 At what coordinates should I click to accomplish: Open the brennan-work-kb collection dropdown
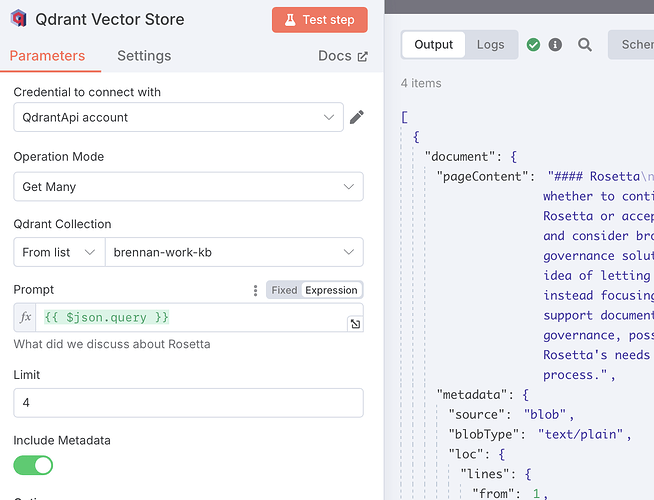234,252
